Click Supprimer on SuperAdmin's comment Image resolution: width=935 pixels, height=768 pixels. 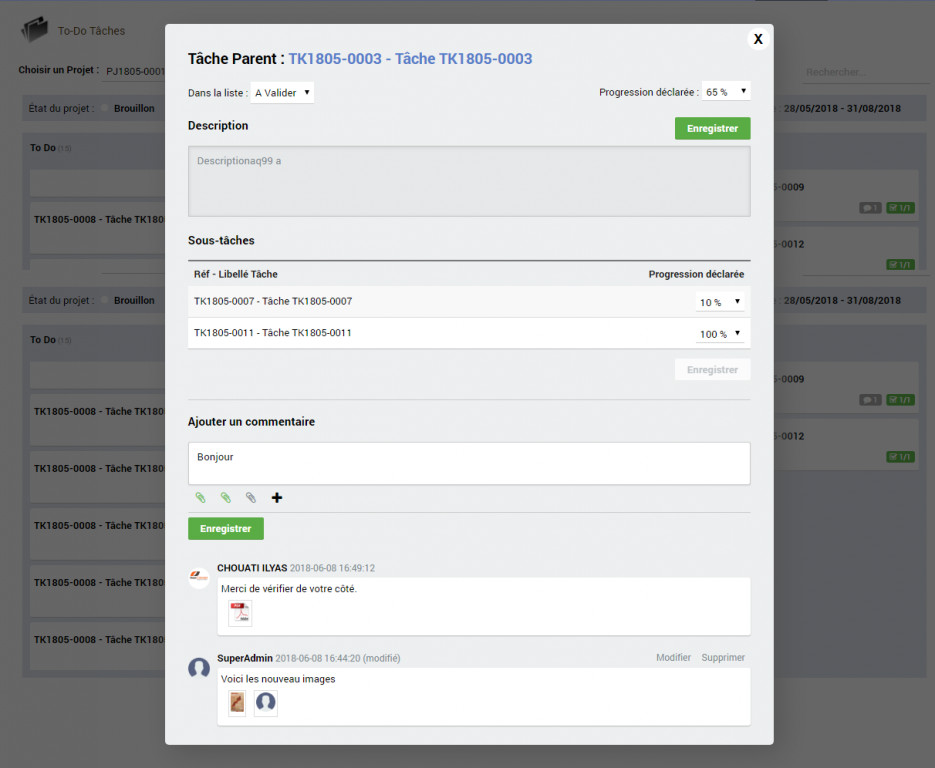723,658
